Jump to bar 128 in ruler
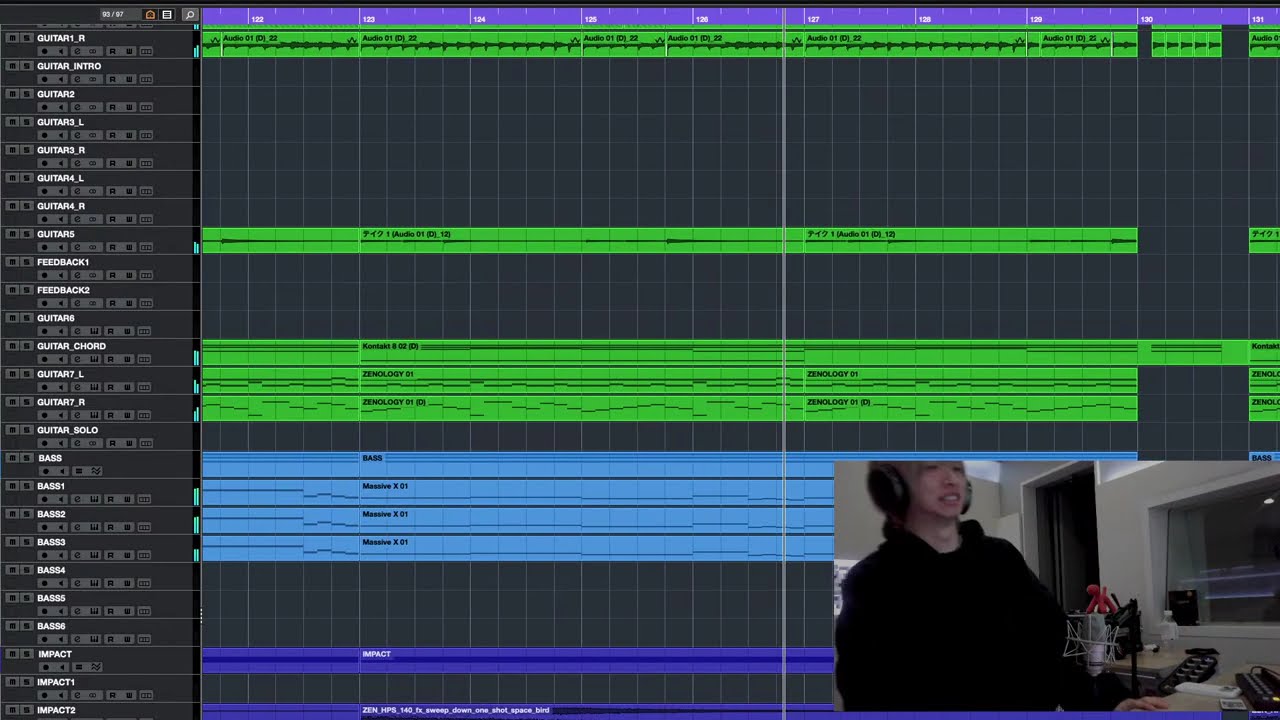This screenshot has height=720, width=1280. coord(924,19)
